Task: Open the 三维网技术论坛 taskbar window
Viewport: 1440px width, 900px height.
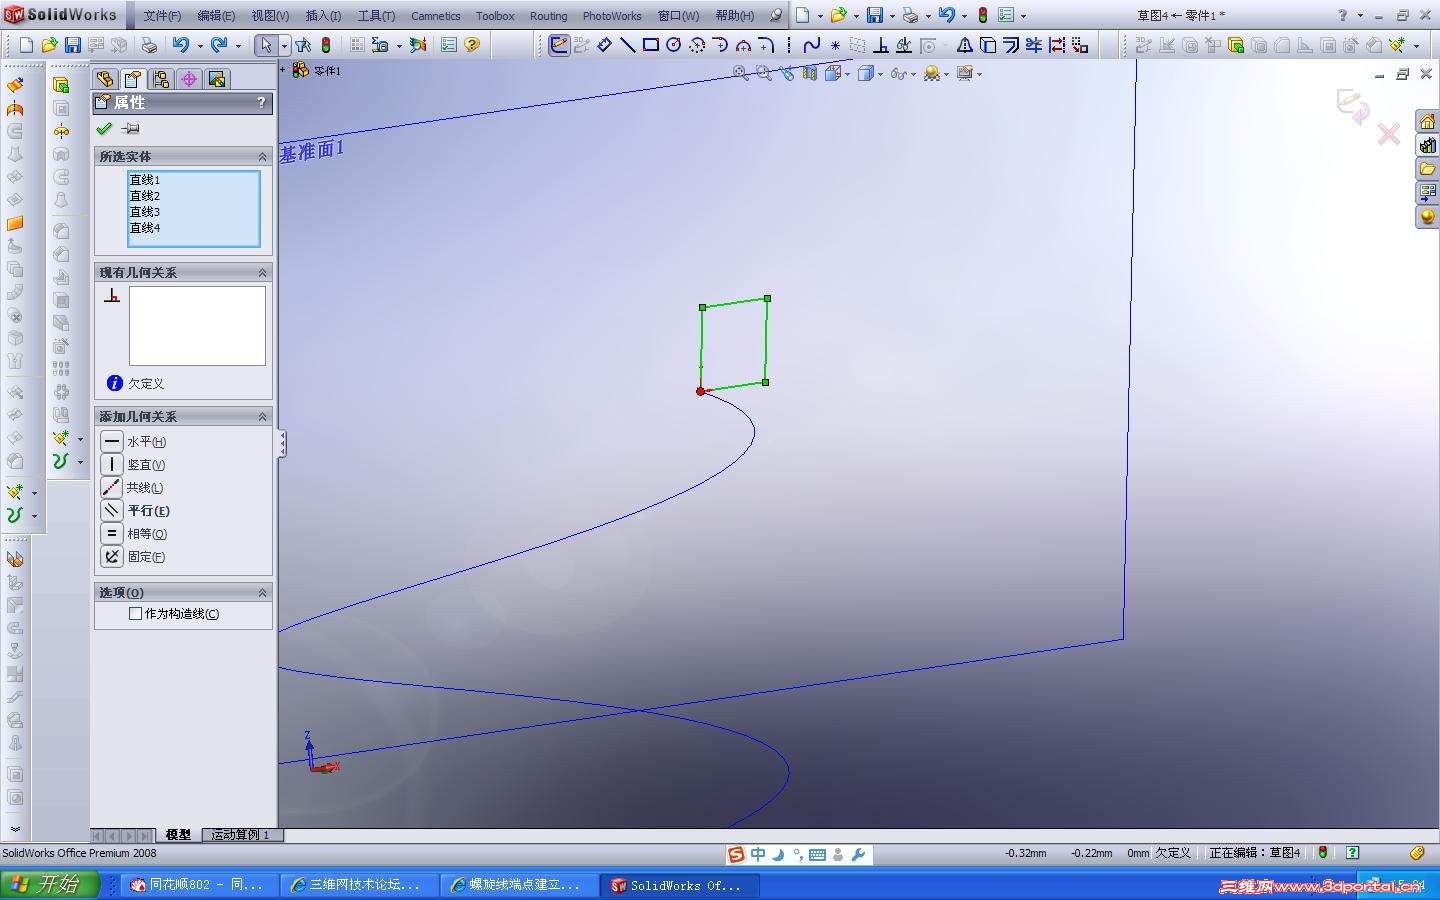Action: [359, 885]
